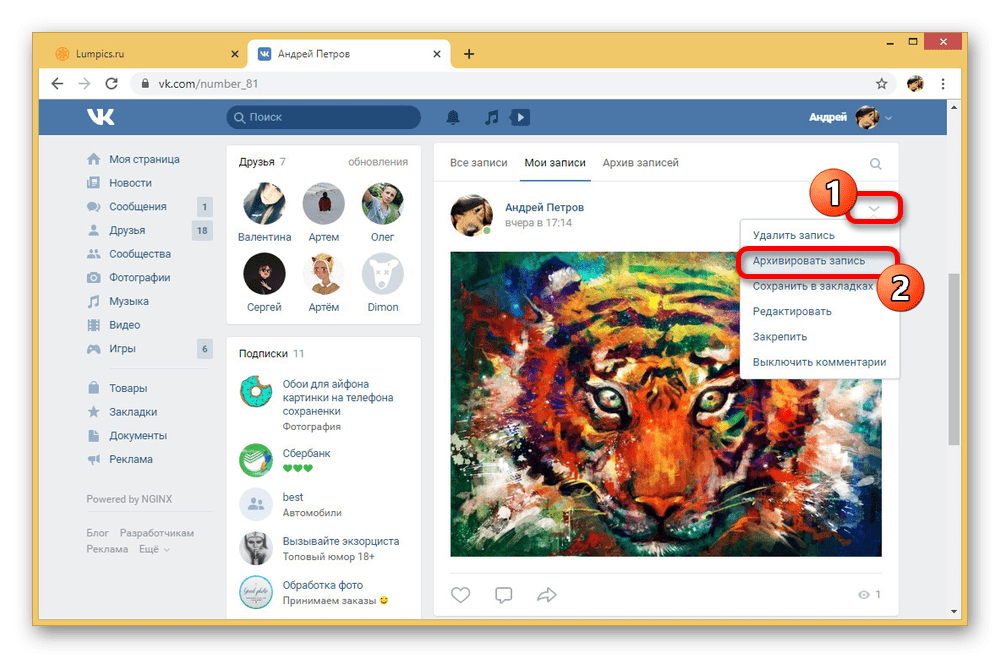Click the Андрей Петров post author link
The width and height of the screenshot is (1000, 658).
tap(544, 207)
